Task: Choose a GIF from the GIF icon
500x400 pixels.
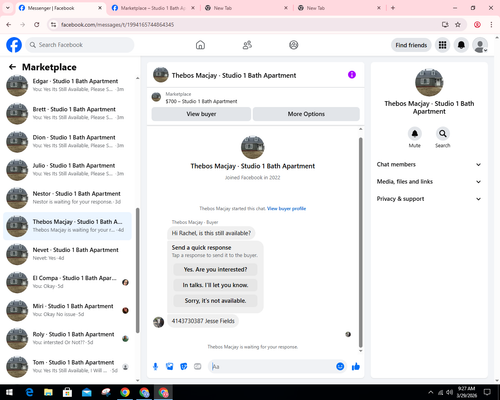Action: tap(198, 367)
